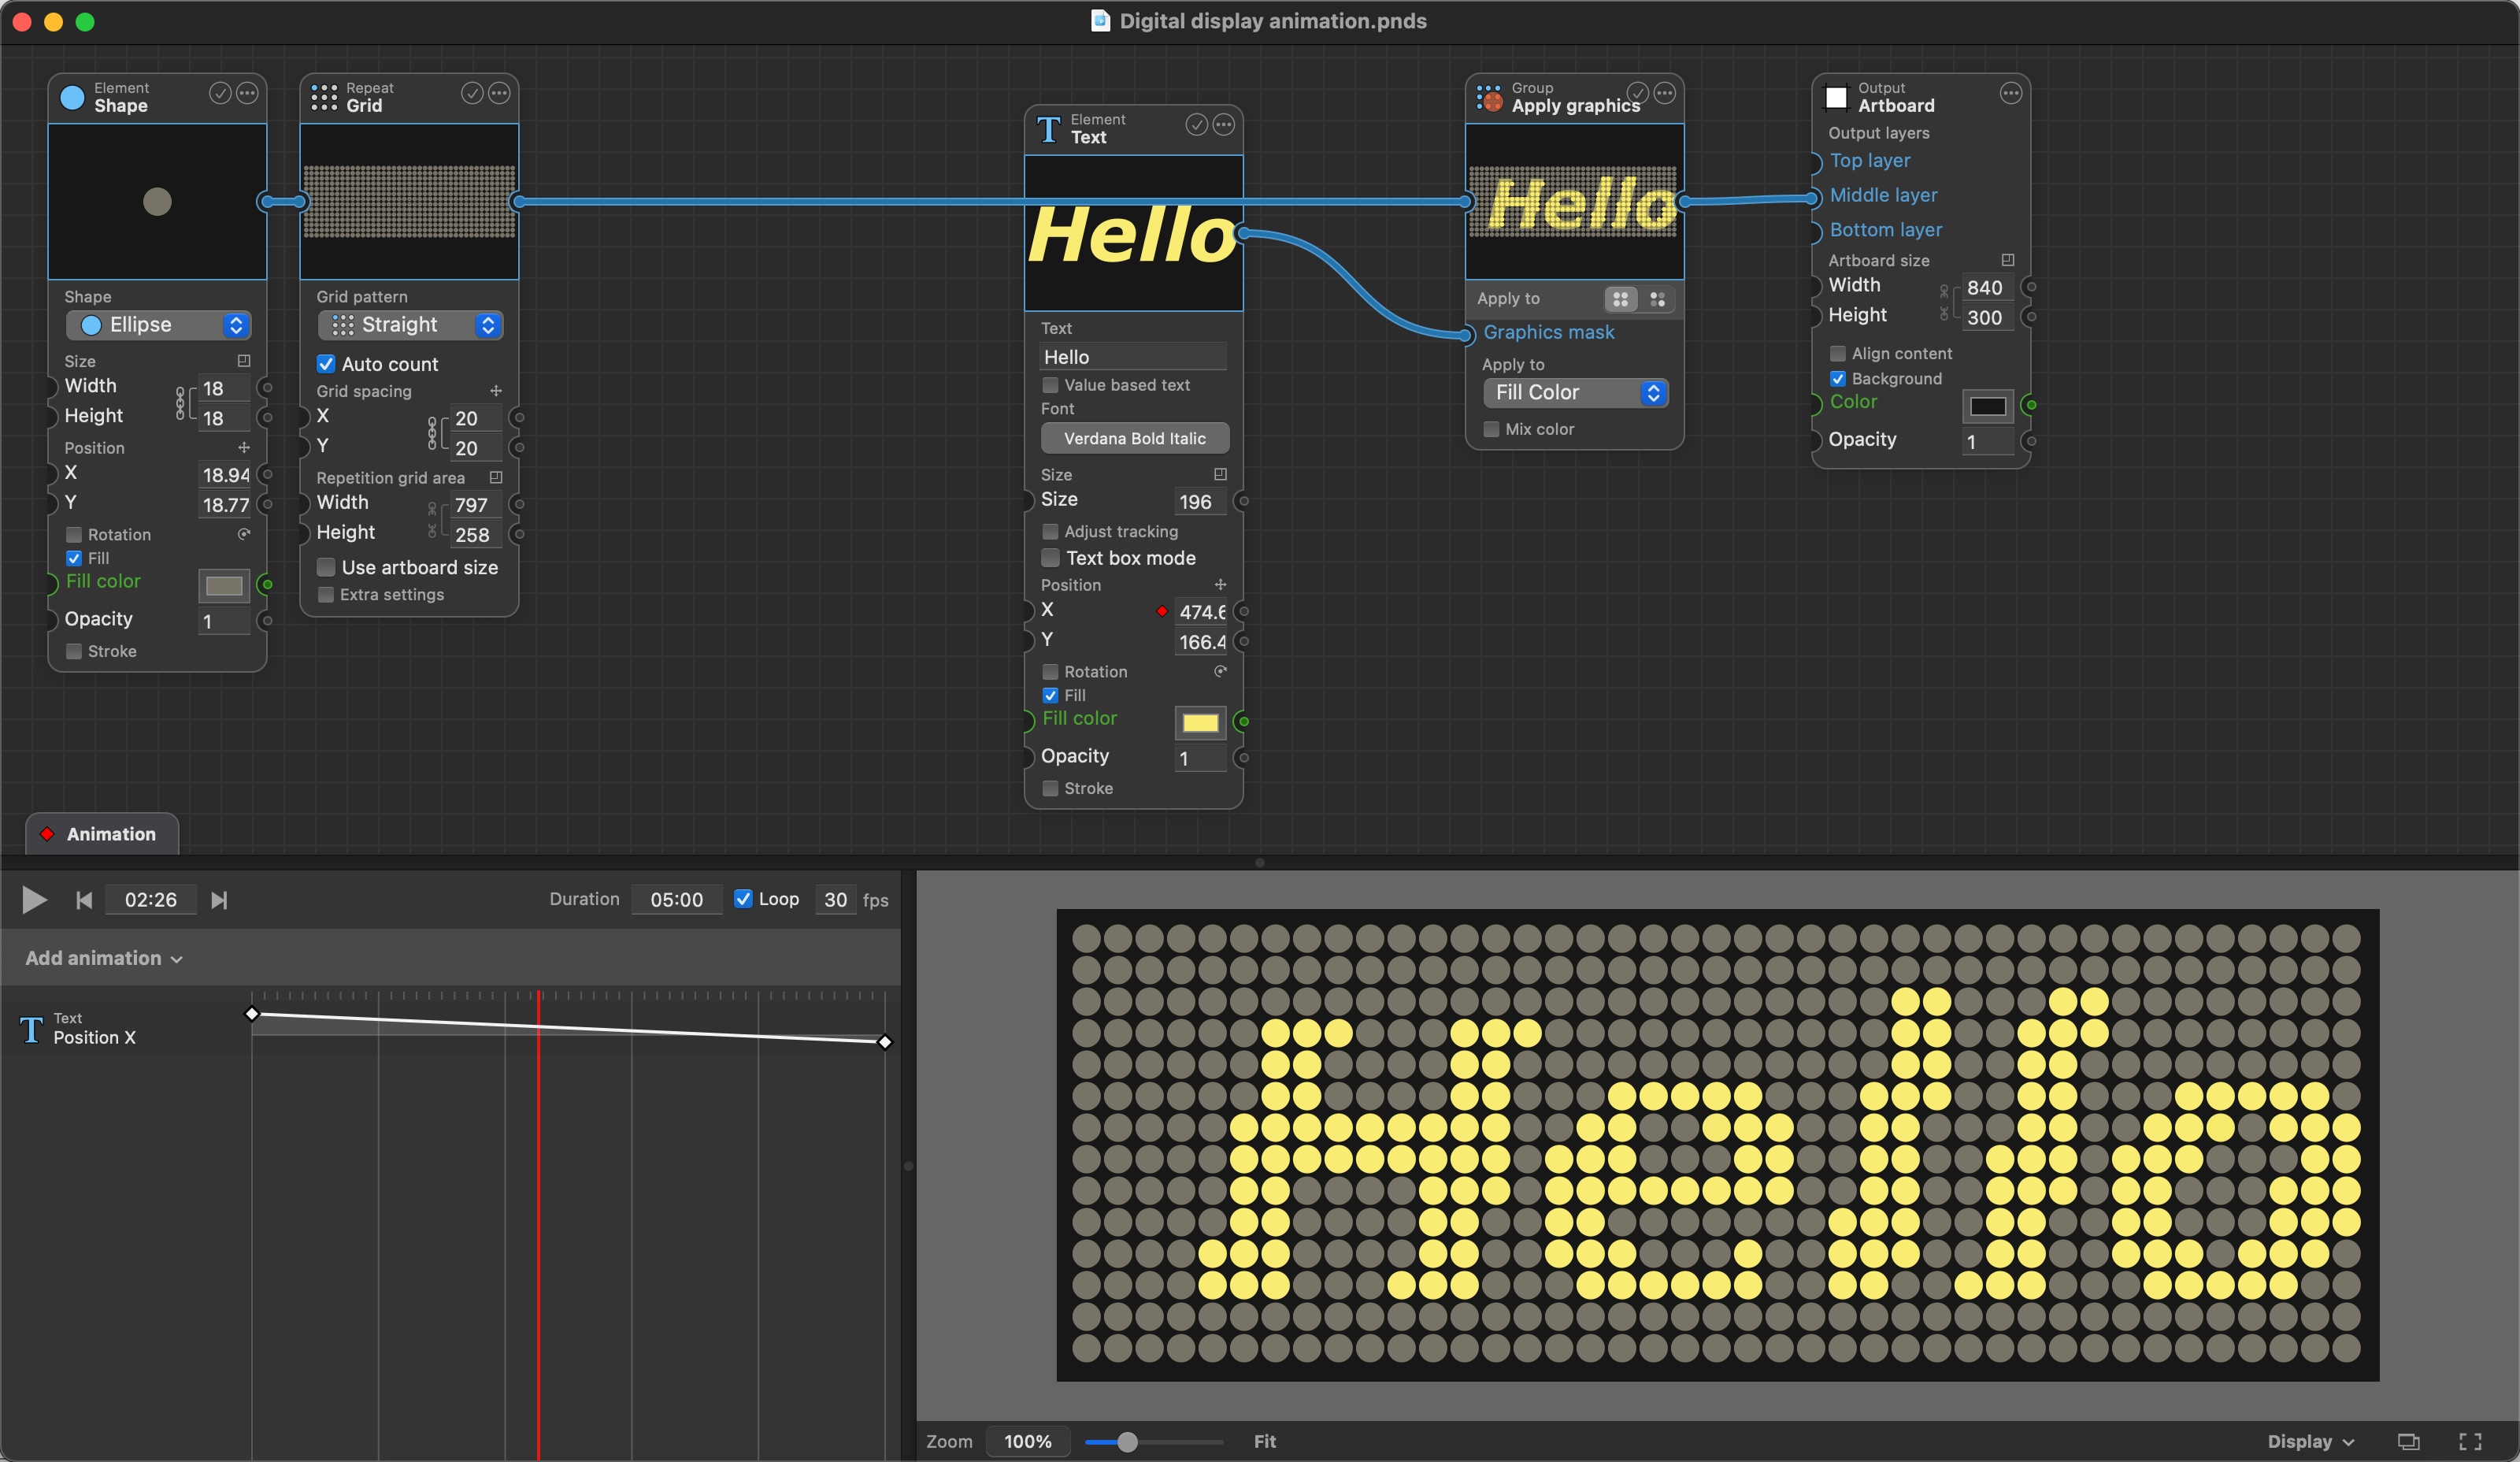Viewport: 2520px width, 1462px height.
Task: Click the Grid node checkmark icon
Action: 472,94
